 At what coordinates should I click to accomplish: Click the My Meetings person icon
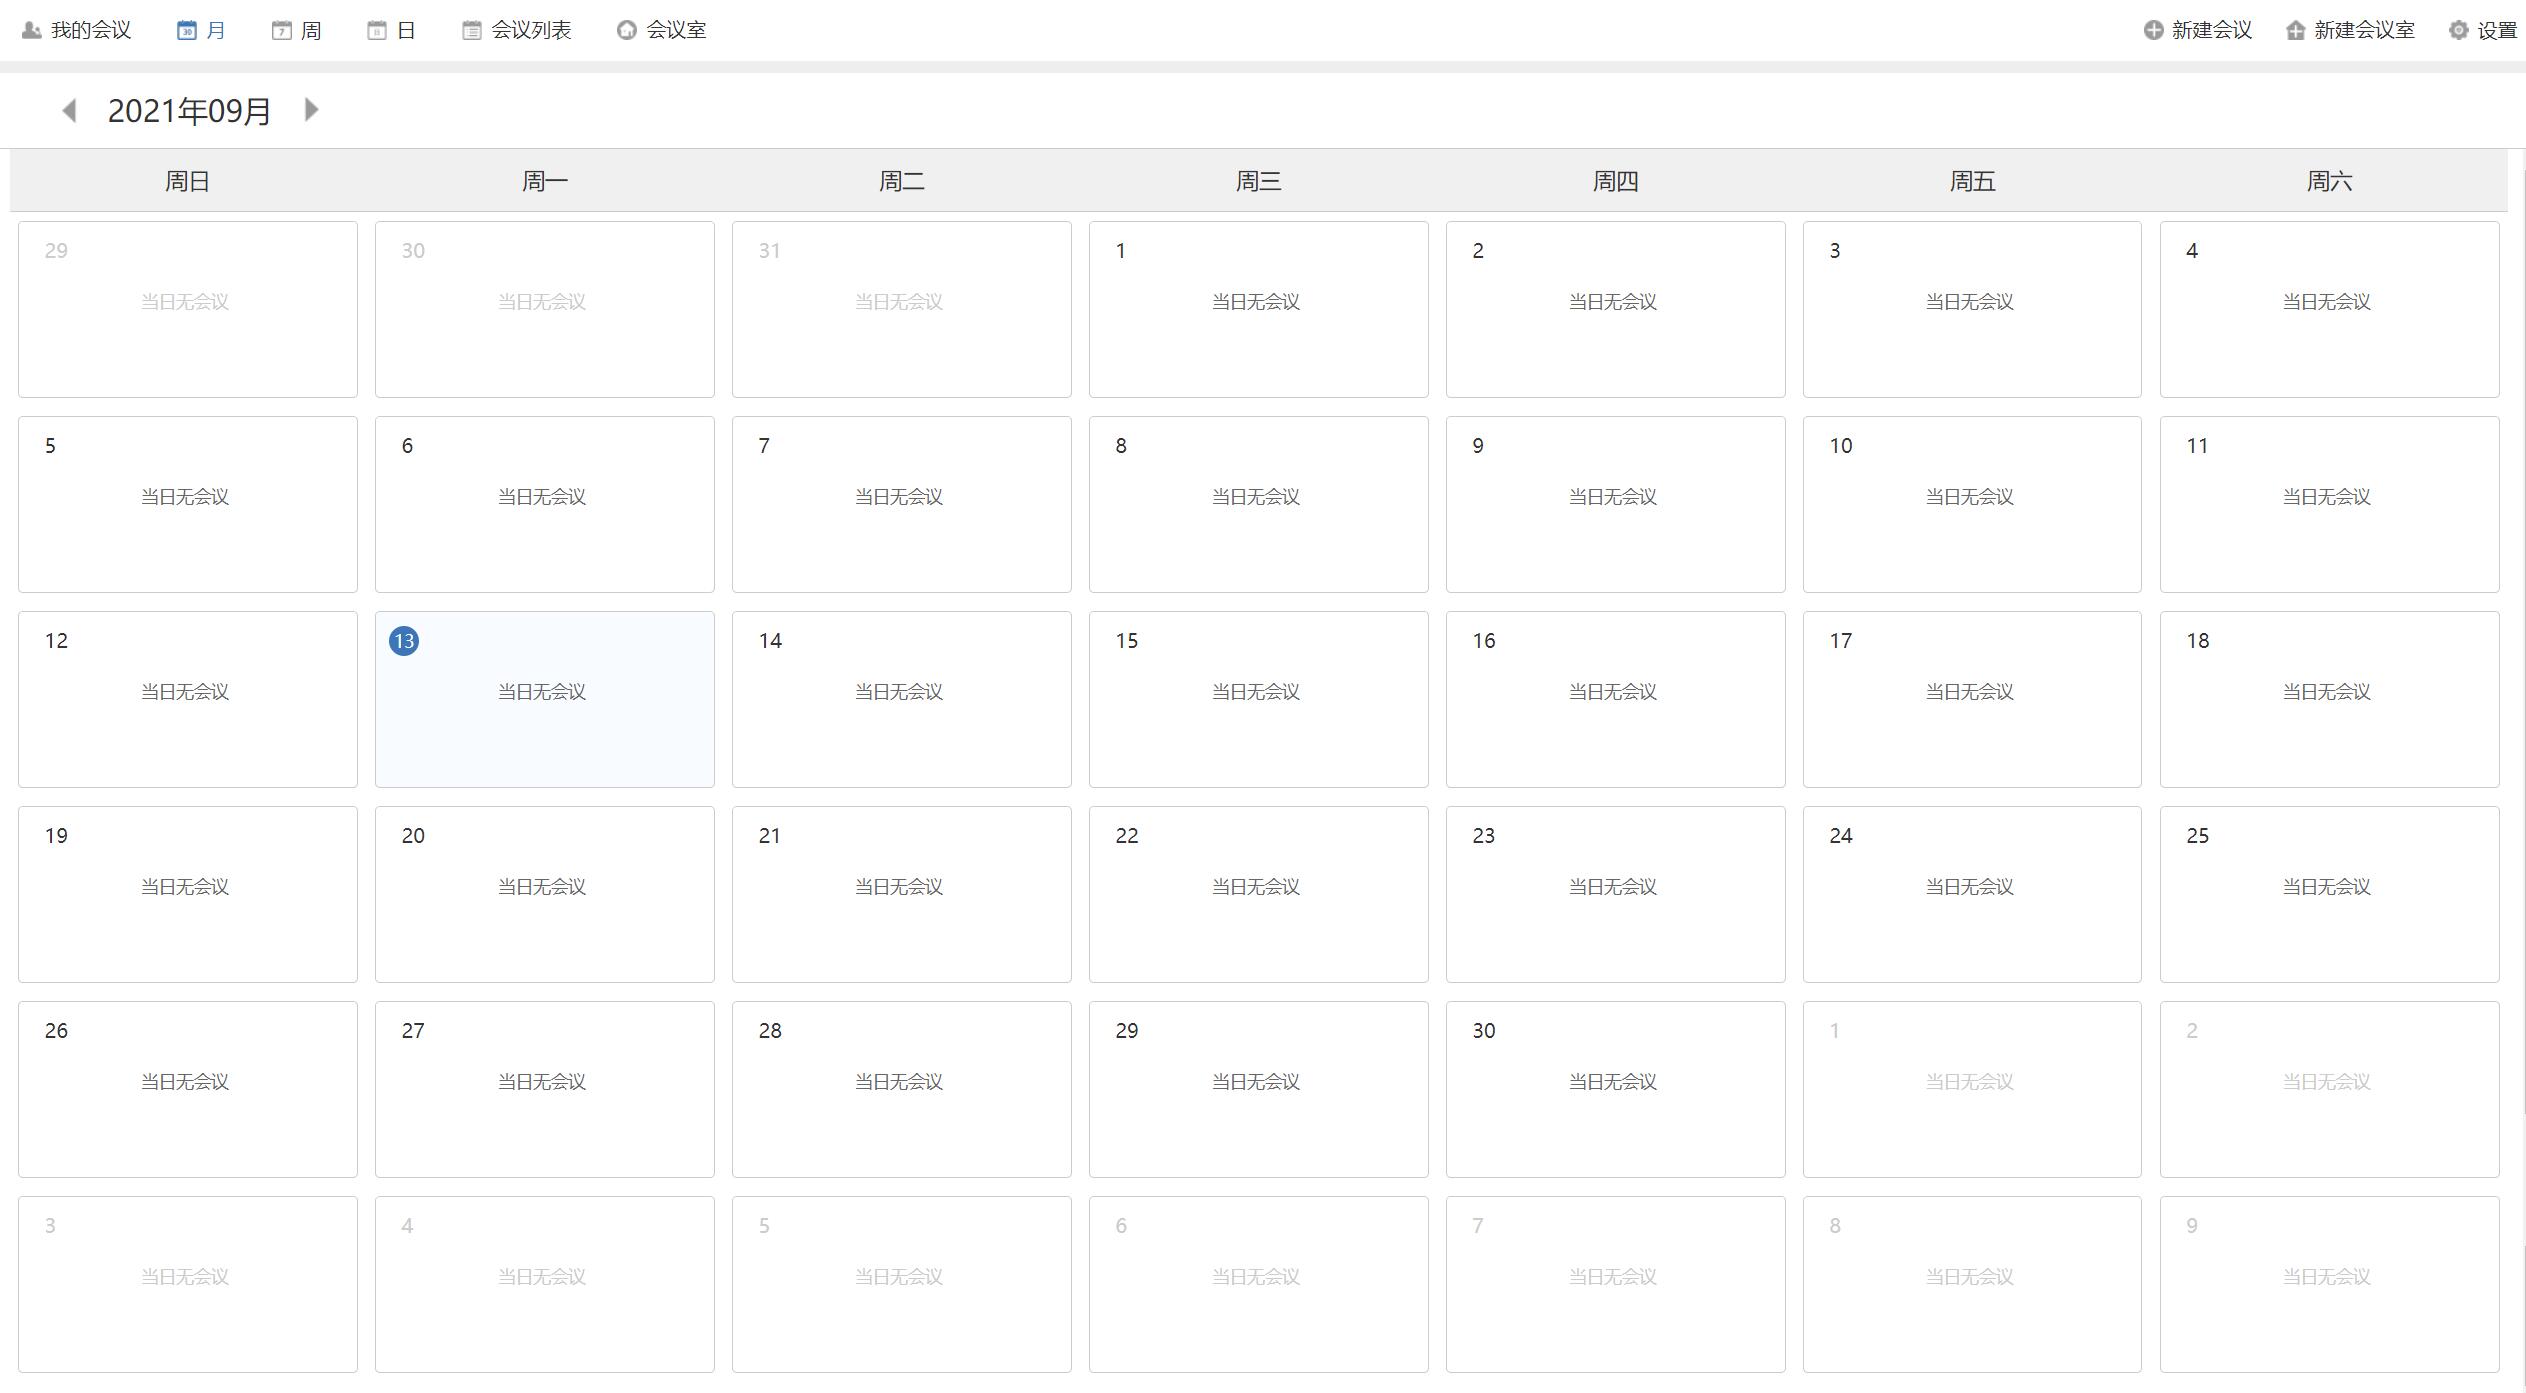(x=31, y=30)
